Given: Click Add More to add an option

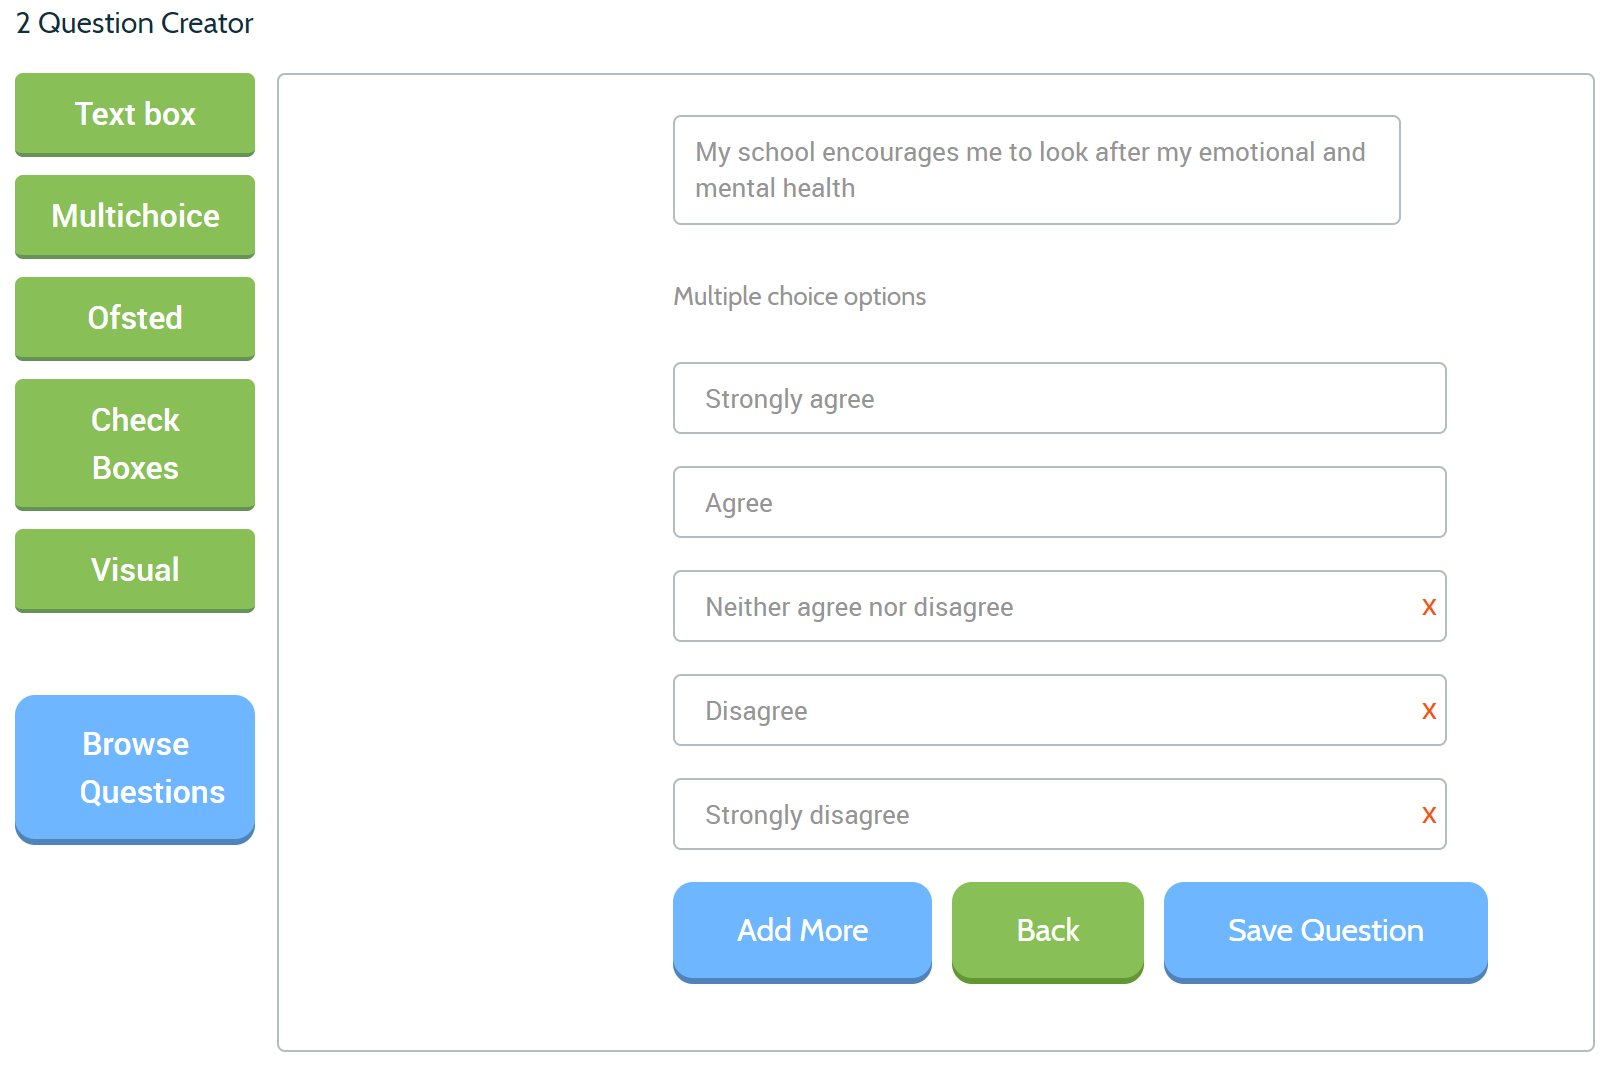Looking at the screenshot, I should [x=802, y=932].
